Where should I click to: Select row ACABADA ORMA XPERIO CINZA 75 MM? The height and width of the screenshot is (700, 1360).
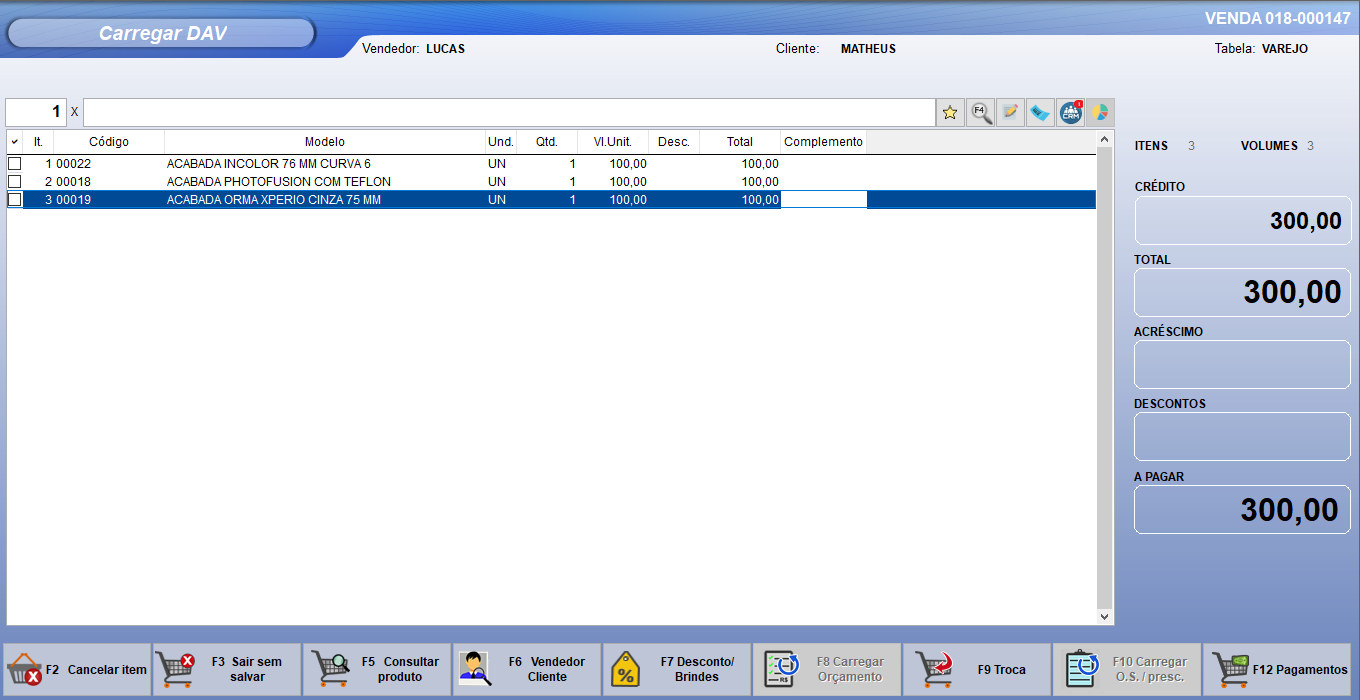pyautogui.click(x=551, y=199)
